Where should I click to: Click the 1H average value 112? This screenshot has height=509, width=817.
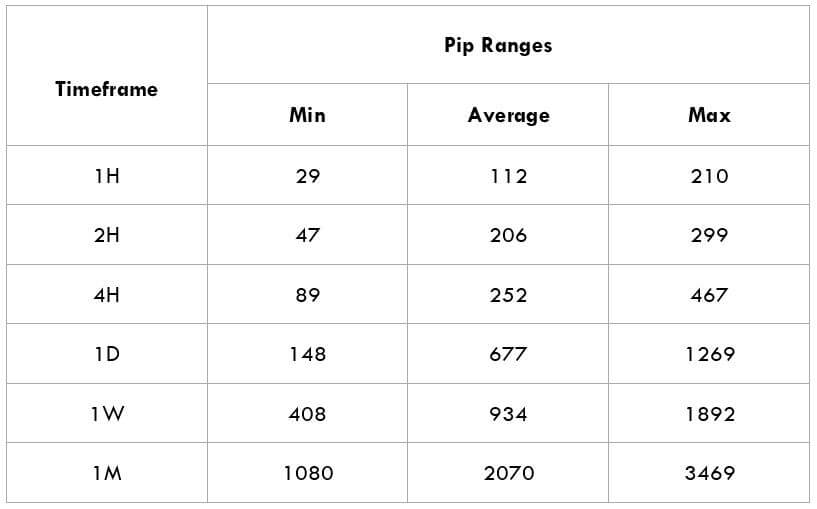[509, 176]
